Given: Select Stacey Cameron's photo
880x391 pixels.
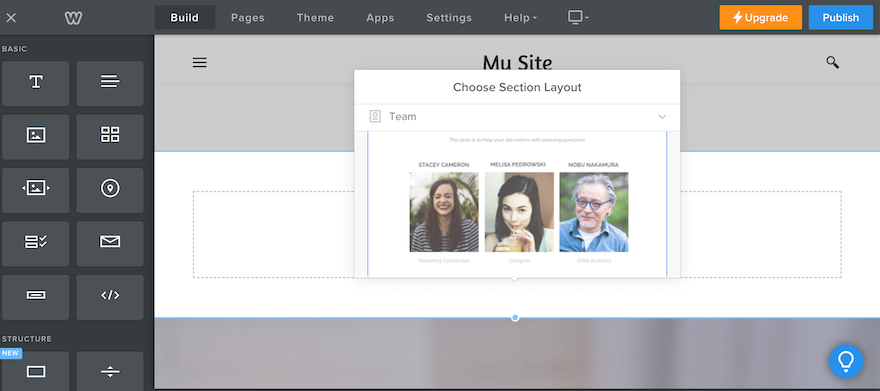Looking at the screenshot, I should [444, 212].
